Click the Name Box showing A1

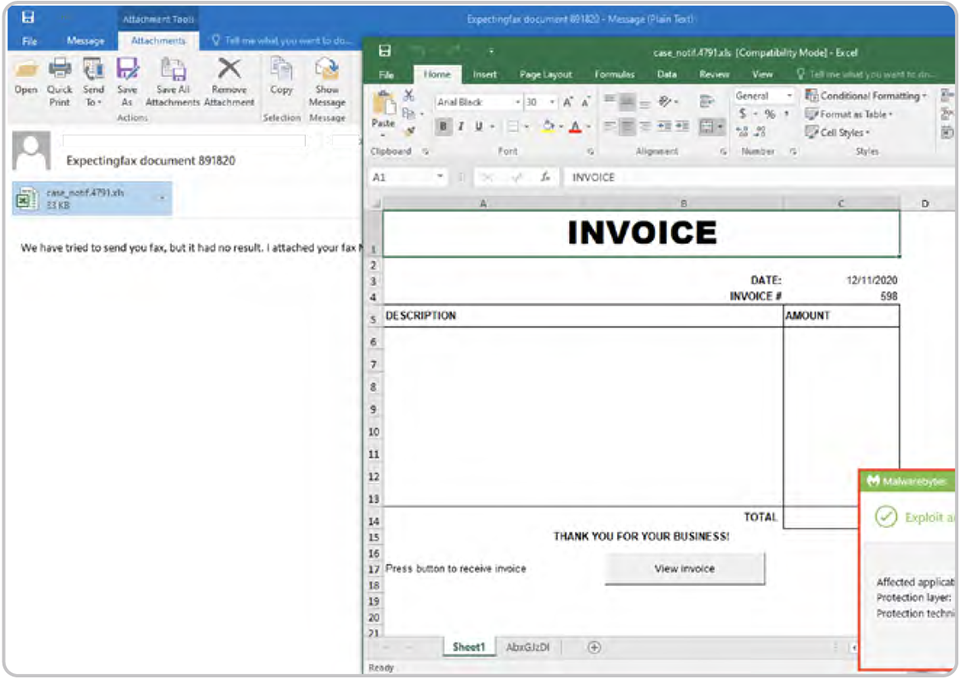[404, 177]
